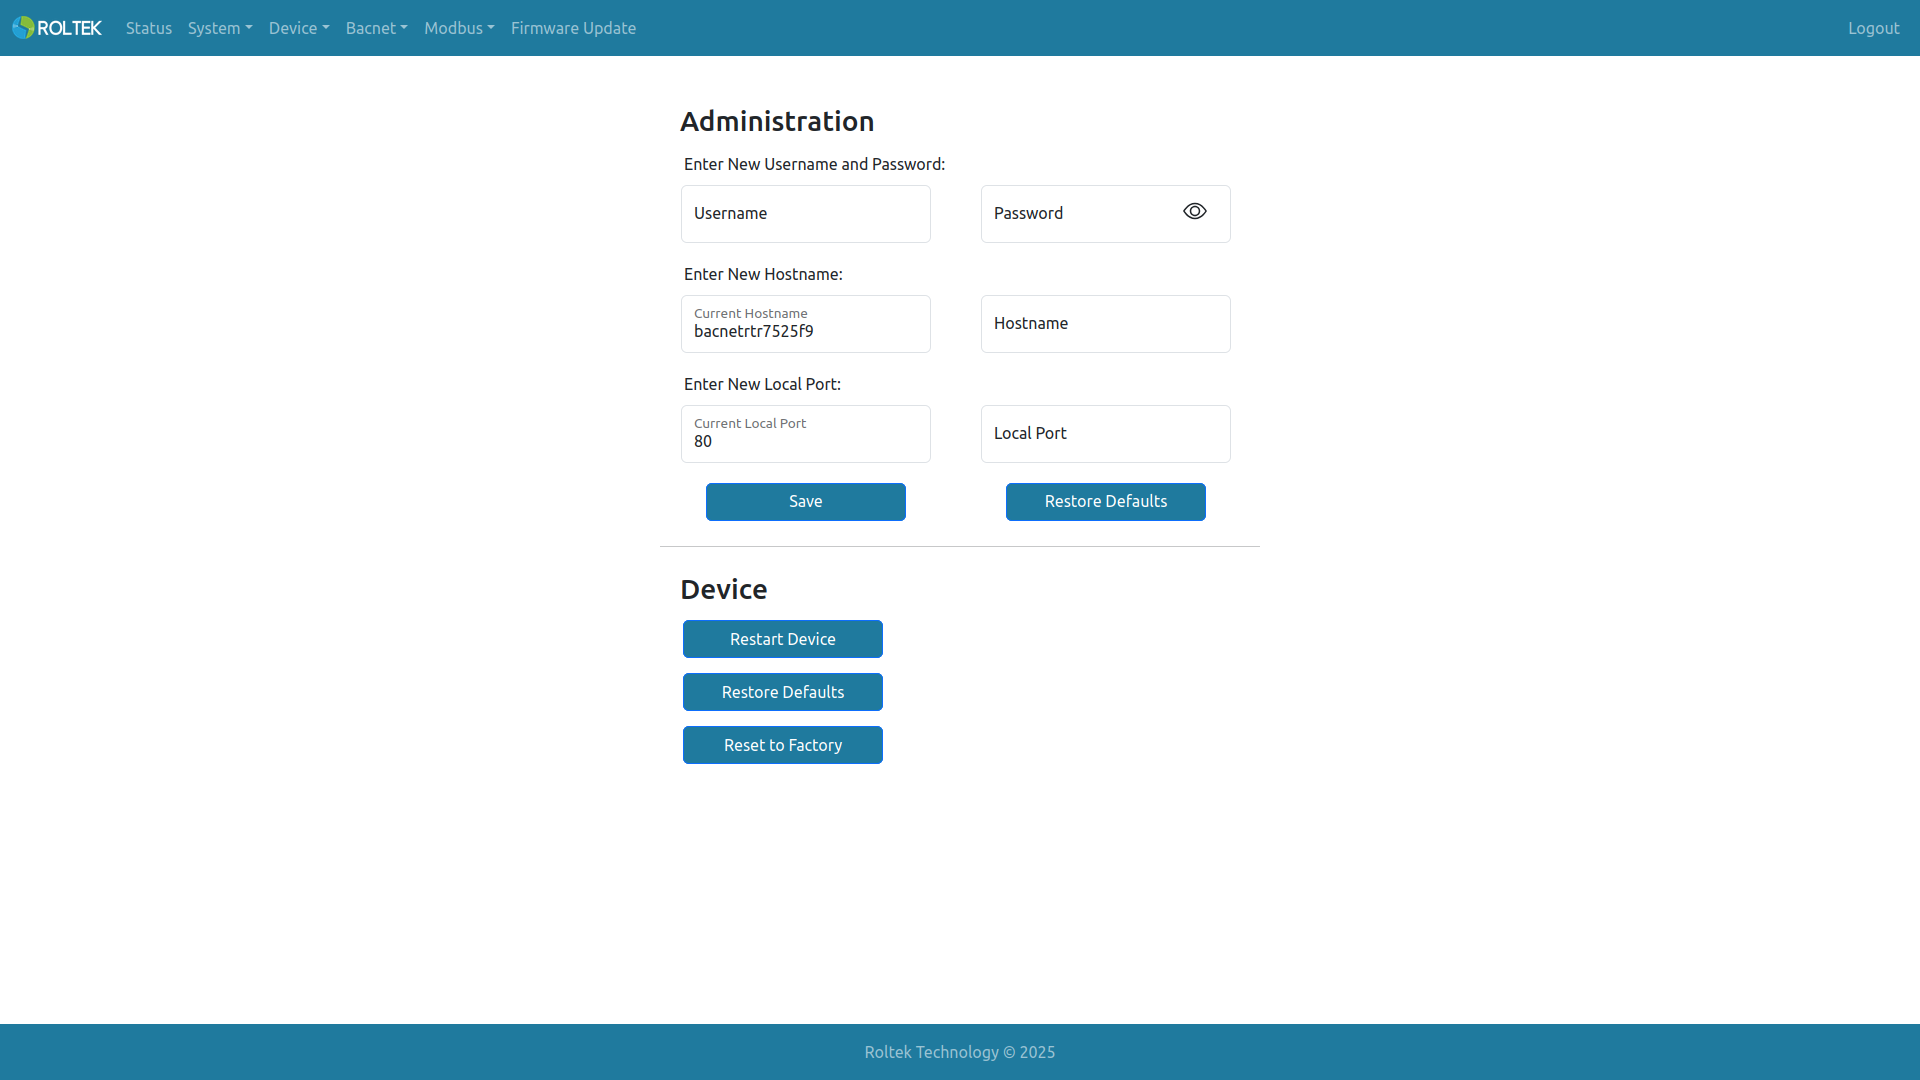Open the Status page
The height and width of the screenshot is (1080, 1920).
pos(149,28)
